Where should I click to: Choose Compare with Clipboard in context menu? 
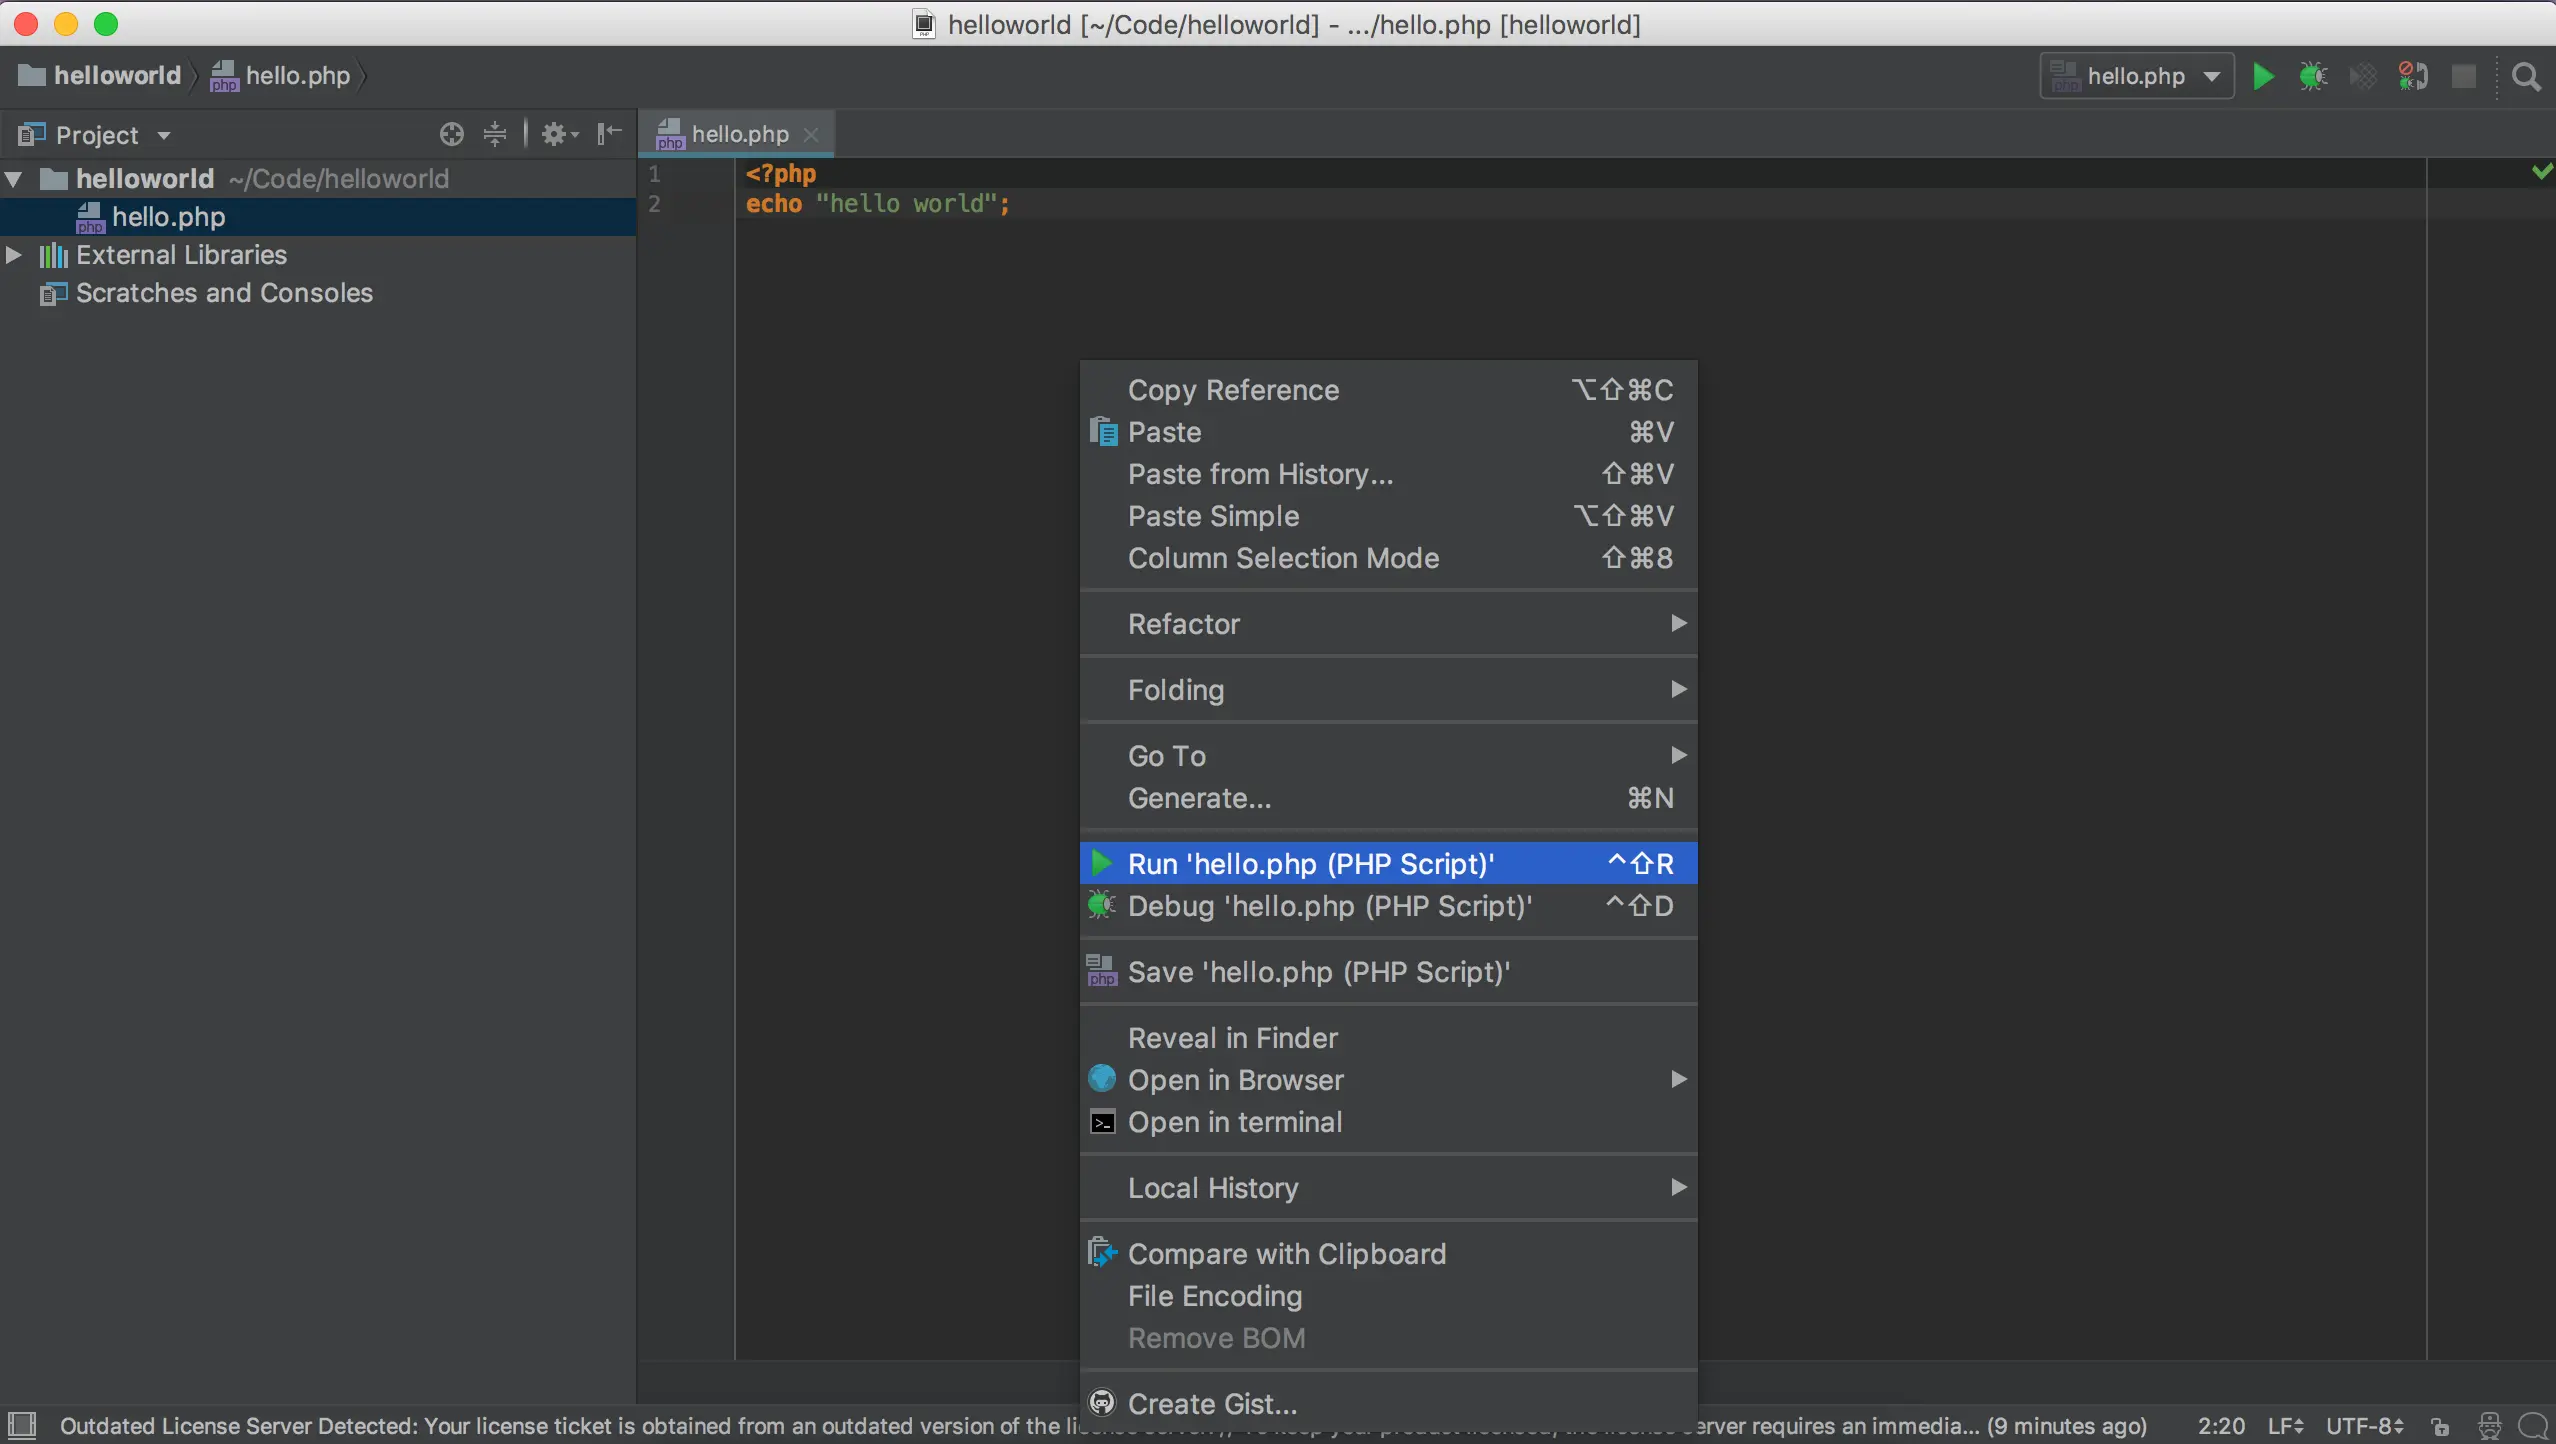[x=1286, y=1254]
